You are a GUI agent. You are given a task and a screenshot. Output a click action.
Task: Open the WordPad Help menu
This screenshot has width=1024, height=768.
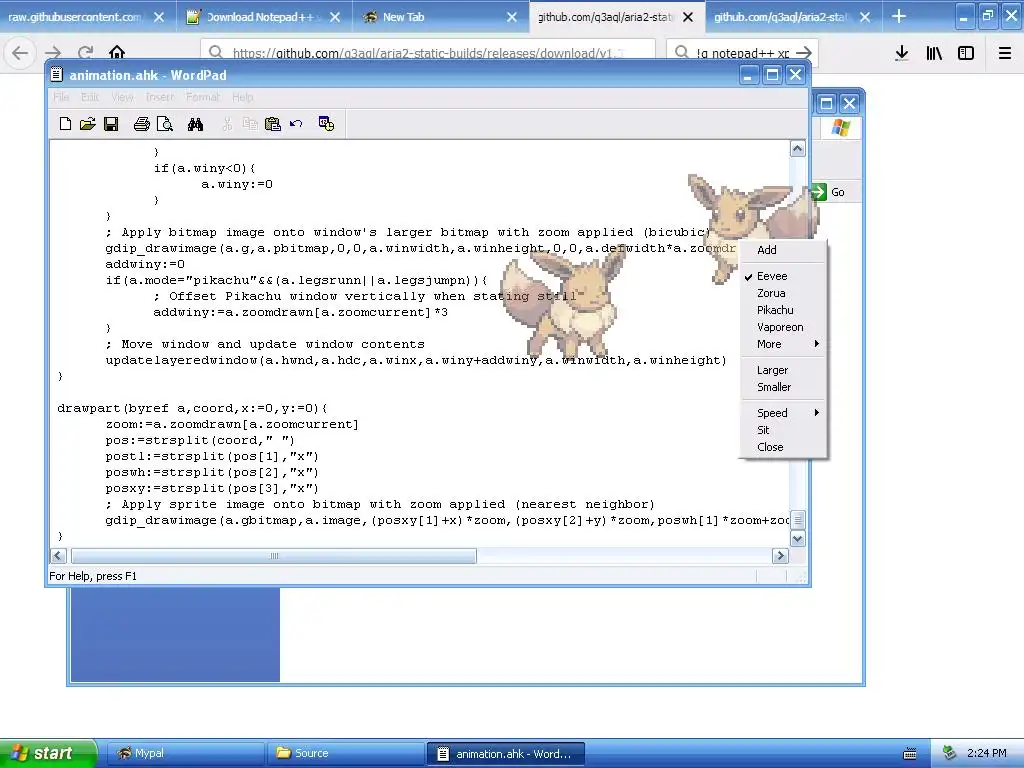(242, 97)
